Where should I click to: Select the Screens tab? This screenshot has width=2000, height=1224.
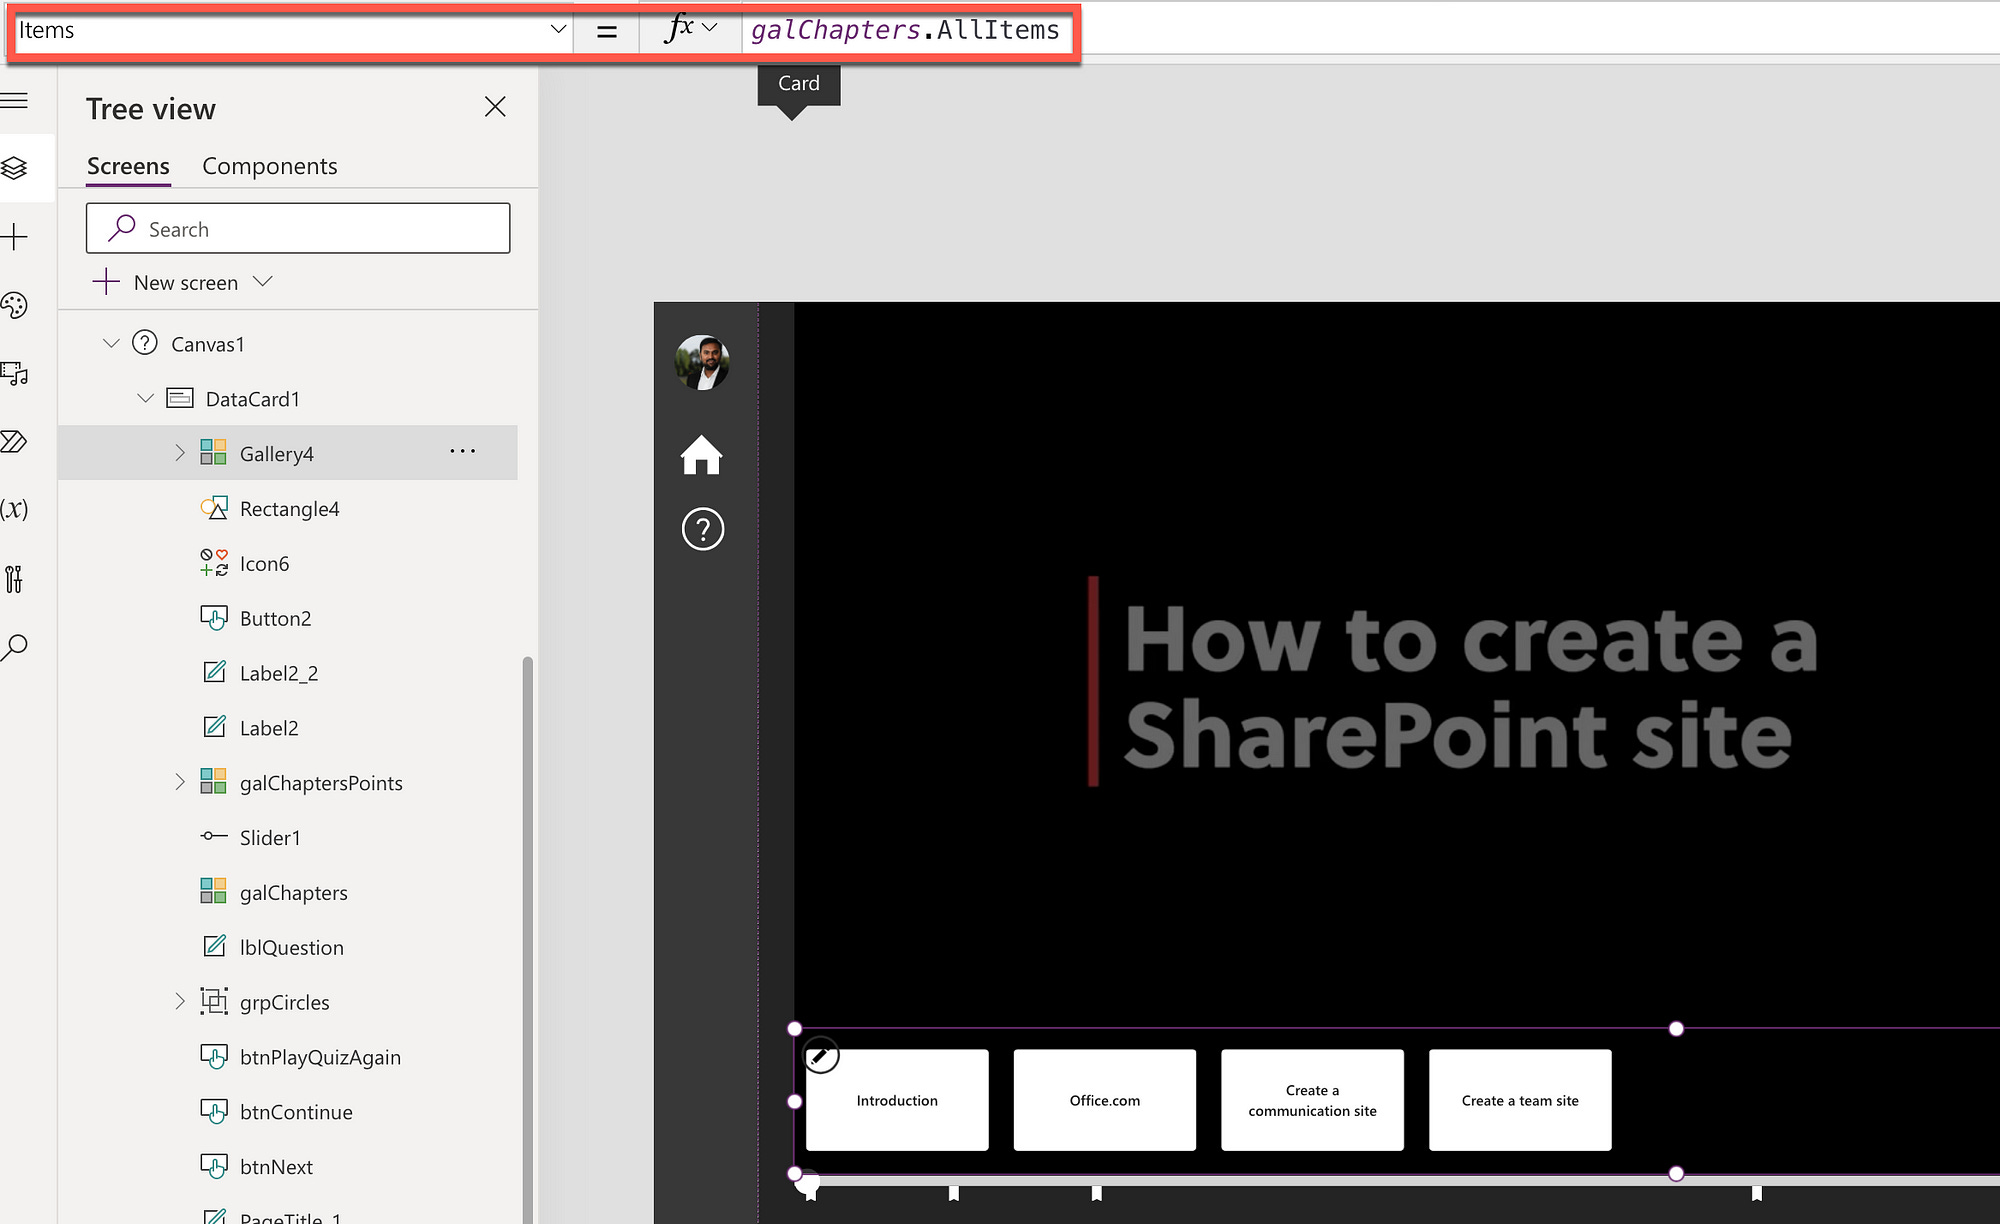(x=128, y=166)
